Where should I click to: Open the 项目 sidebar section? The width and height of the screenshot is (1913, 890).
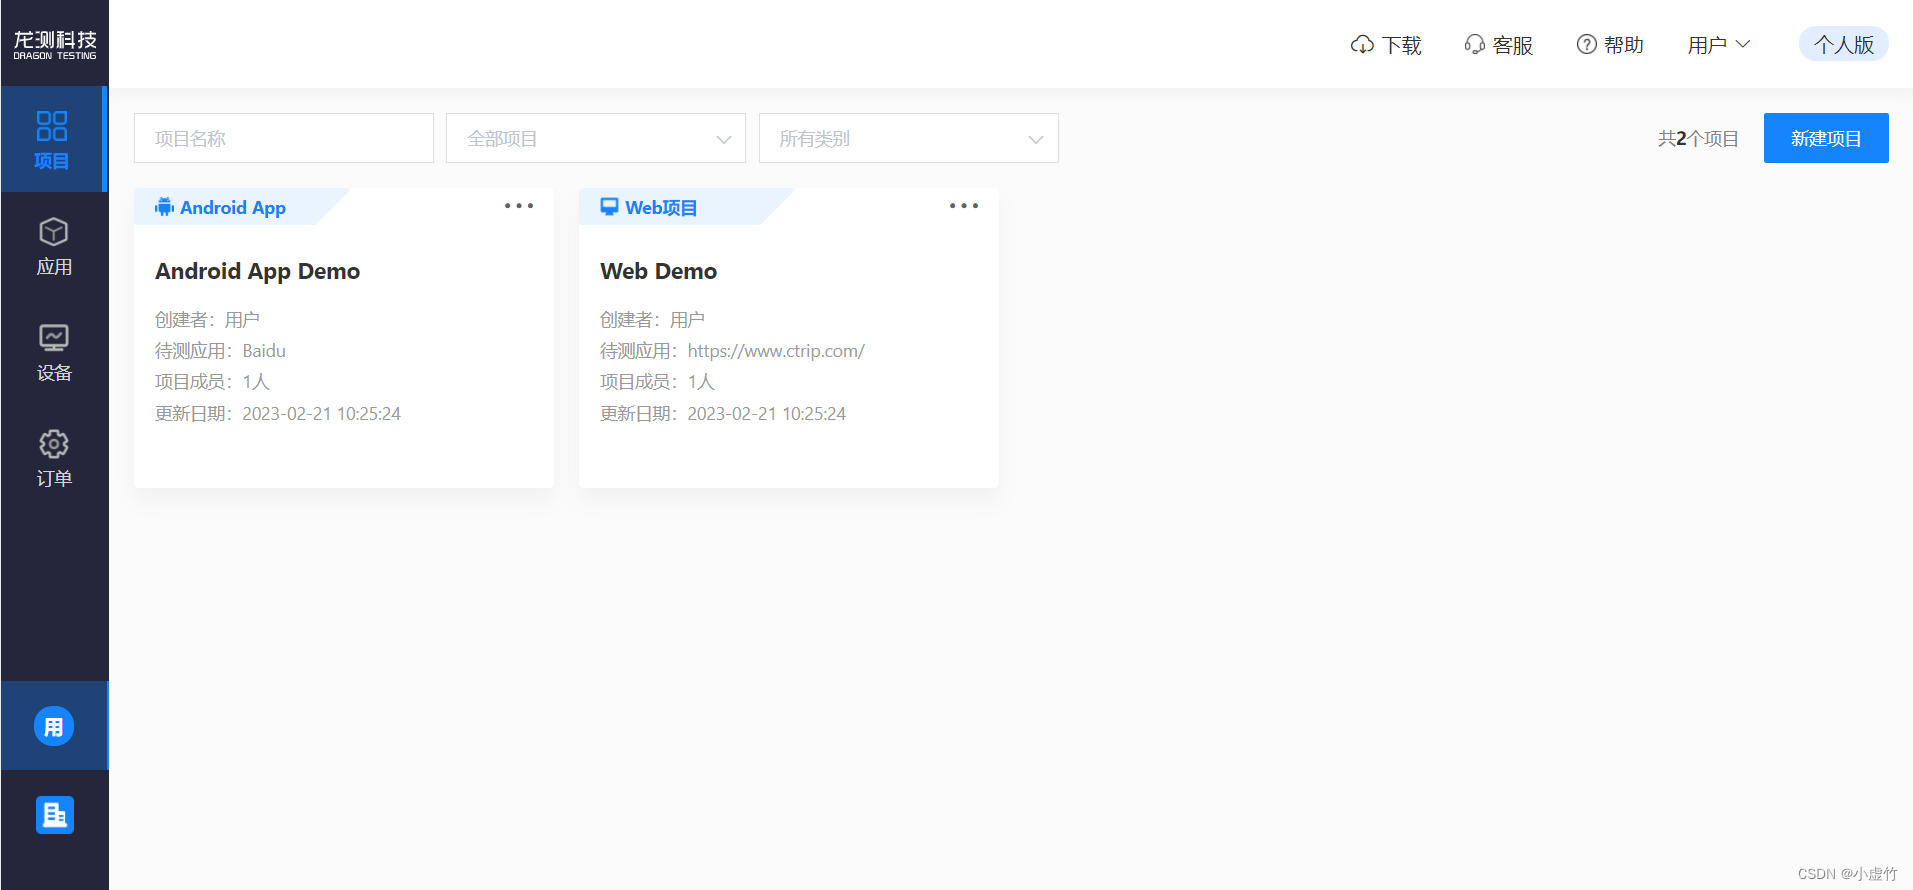(x=53, y=139)
